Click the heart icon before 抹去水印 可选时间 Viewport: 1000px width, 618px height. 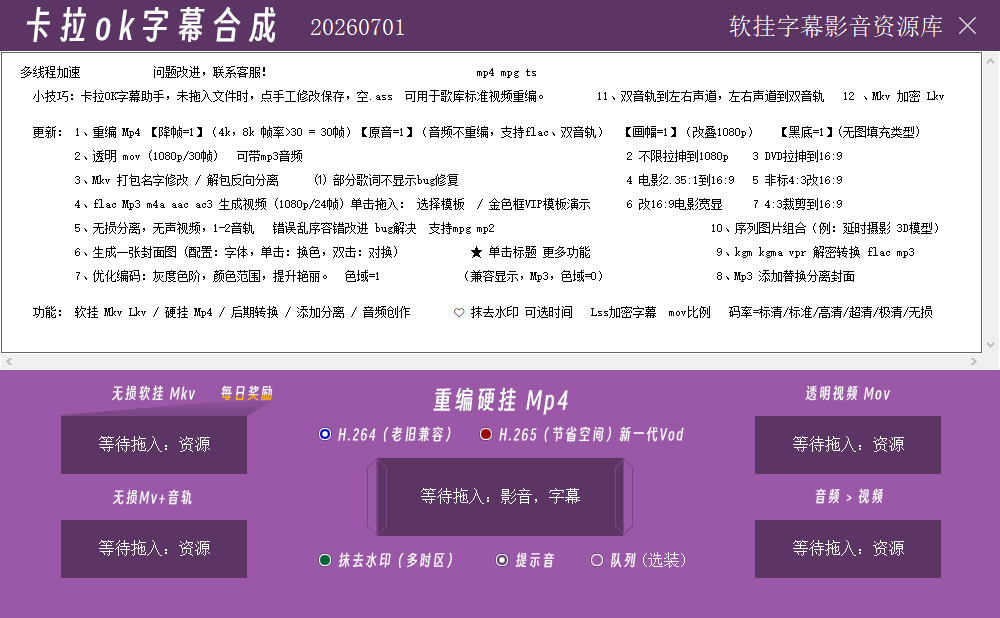(x=459, y=313)
